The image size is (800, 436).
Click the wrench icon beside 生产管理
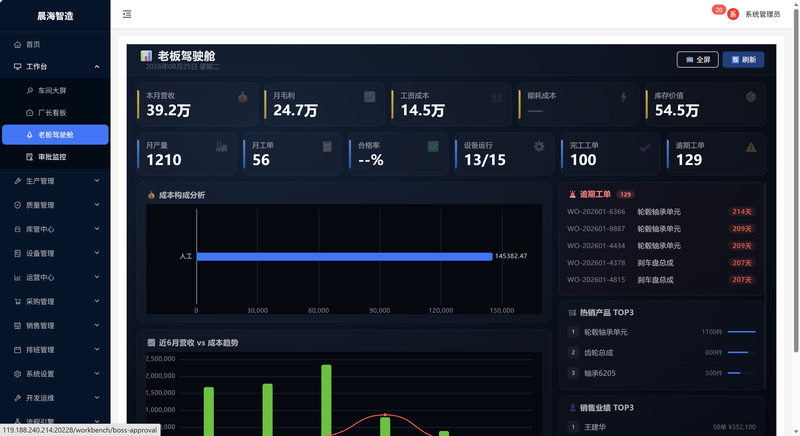click(17, 181)
